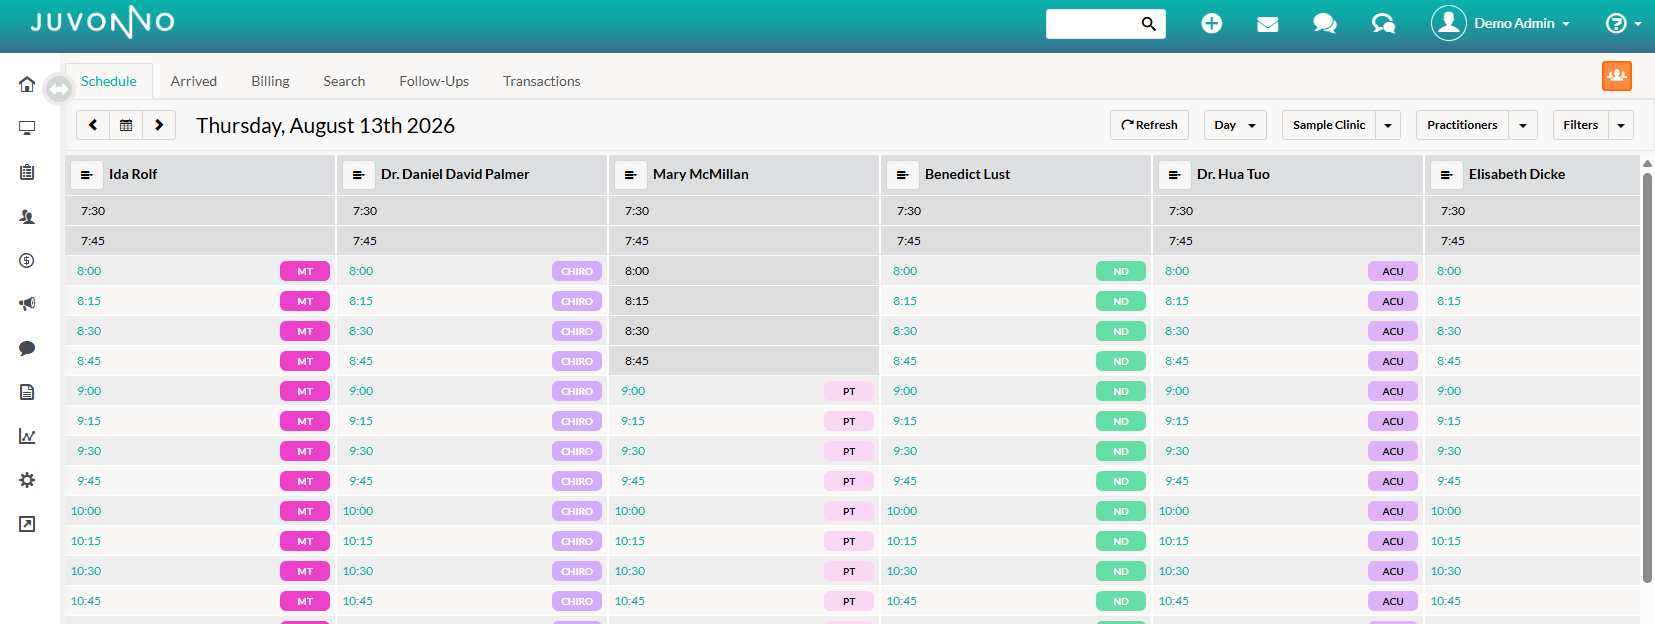Open Dr. Hua Tuo column menu icon
This screenshot has width=1655, height=624.
pos(1174,175)
